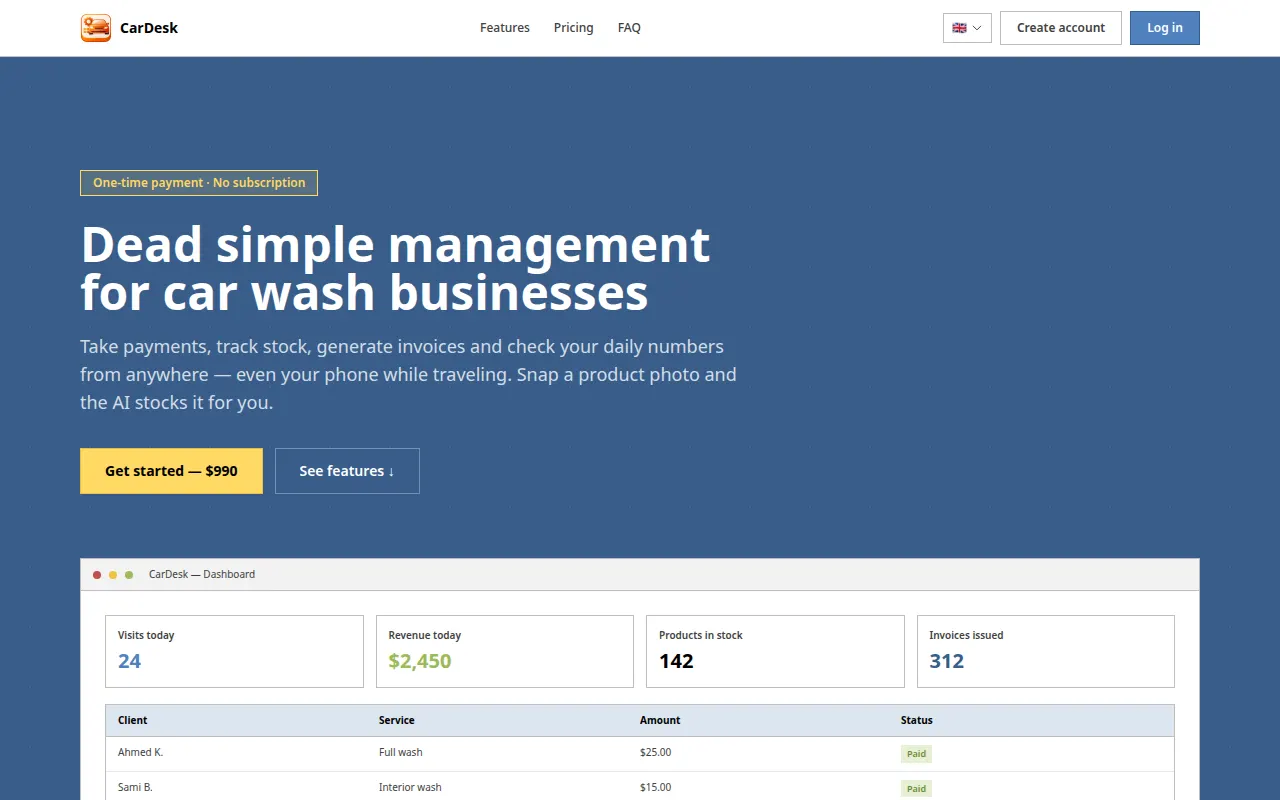This screenshot has height=800, width=1280.
Task: Click Get started — $990 button
Action: point(171,471)
